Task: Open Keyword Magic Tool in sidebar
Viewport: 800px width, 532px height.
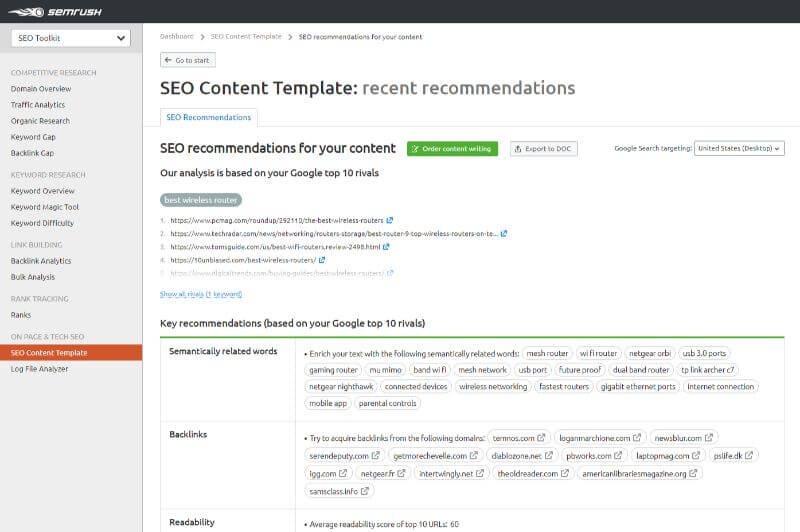Action: (x=45, y=207)
